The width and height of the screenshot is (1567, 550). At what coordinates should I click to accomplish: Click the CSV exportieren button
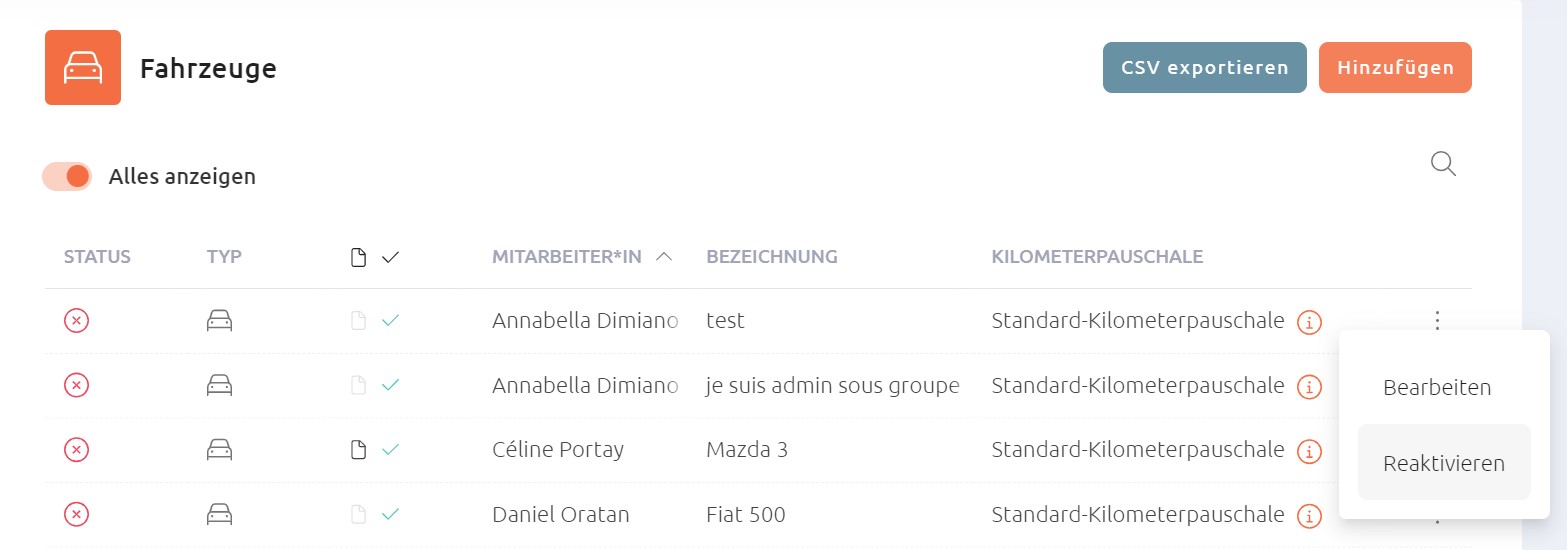(1205, 68)
